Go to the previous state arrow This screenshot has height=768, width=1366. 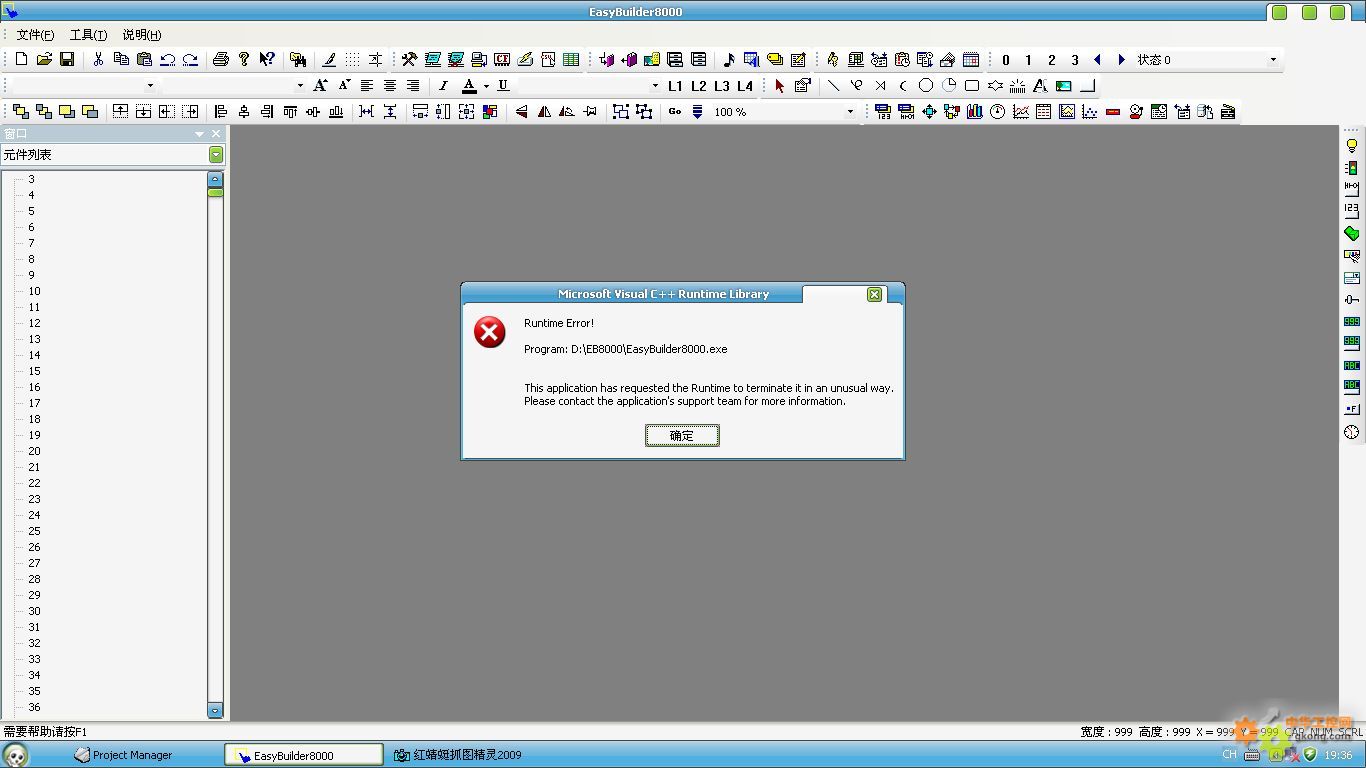1098,60
